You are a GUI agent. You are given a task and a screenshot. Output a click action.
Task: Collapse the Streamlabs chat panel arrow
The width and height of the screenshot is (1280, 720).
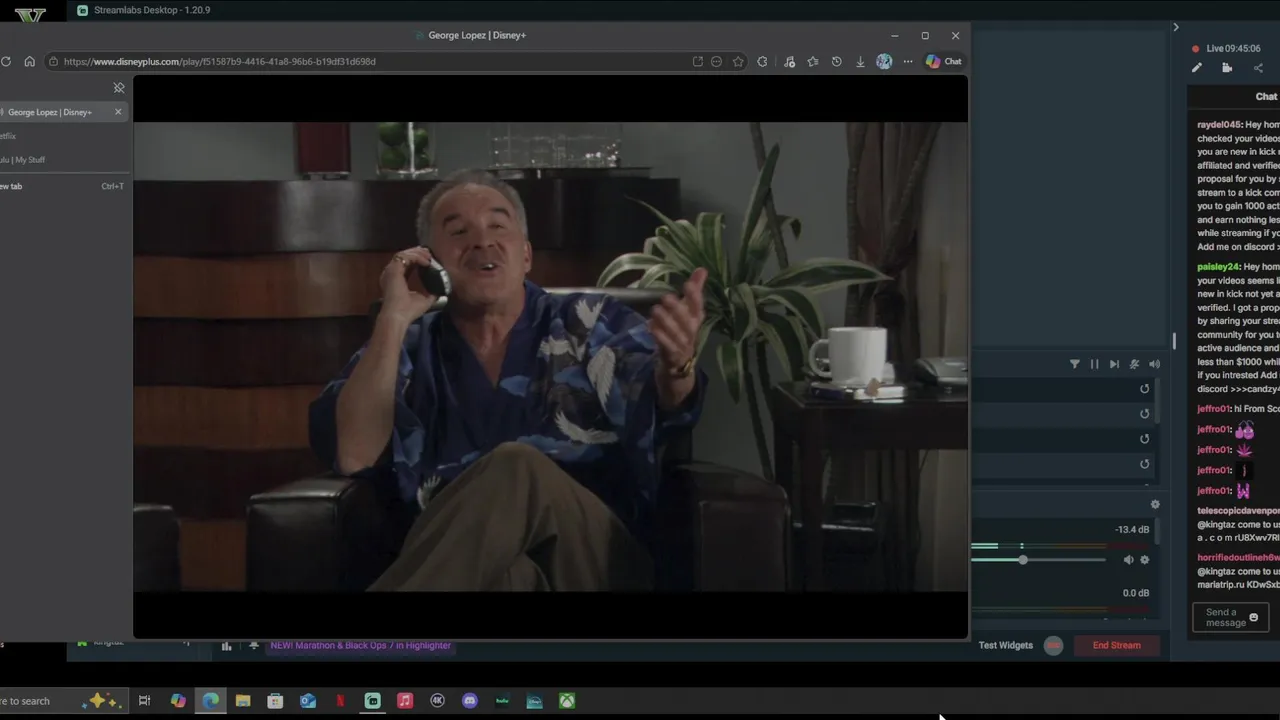pos(1176,27)
